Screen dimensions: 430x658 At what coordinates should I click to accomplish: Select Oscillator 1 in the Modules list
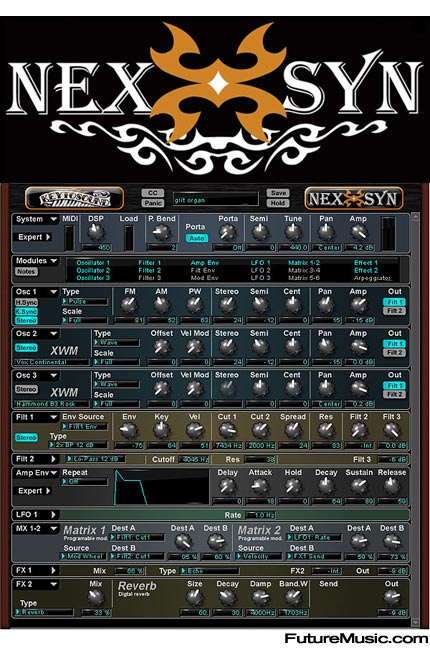click(x=93, y=263)
